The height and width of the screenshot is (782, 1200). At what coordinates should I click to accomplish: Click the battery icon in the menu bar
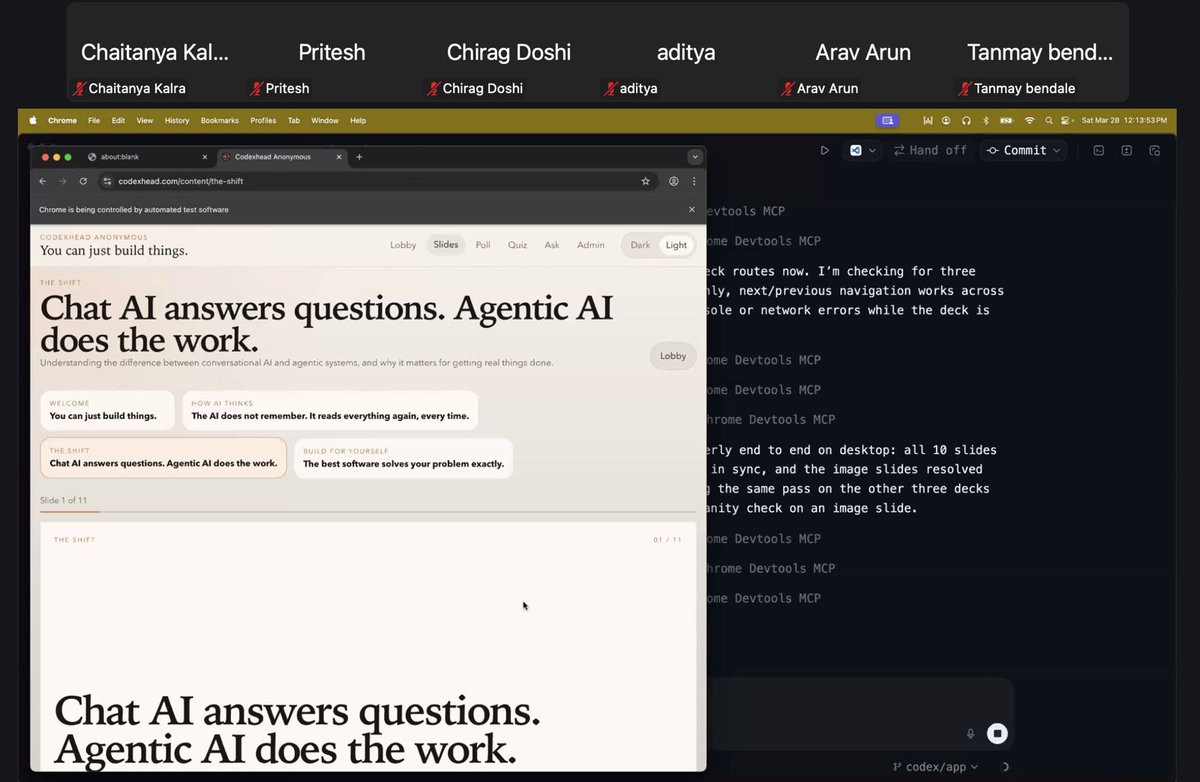(1005, 120)
